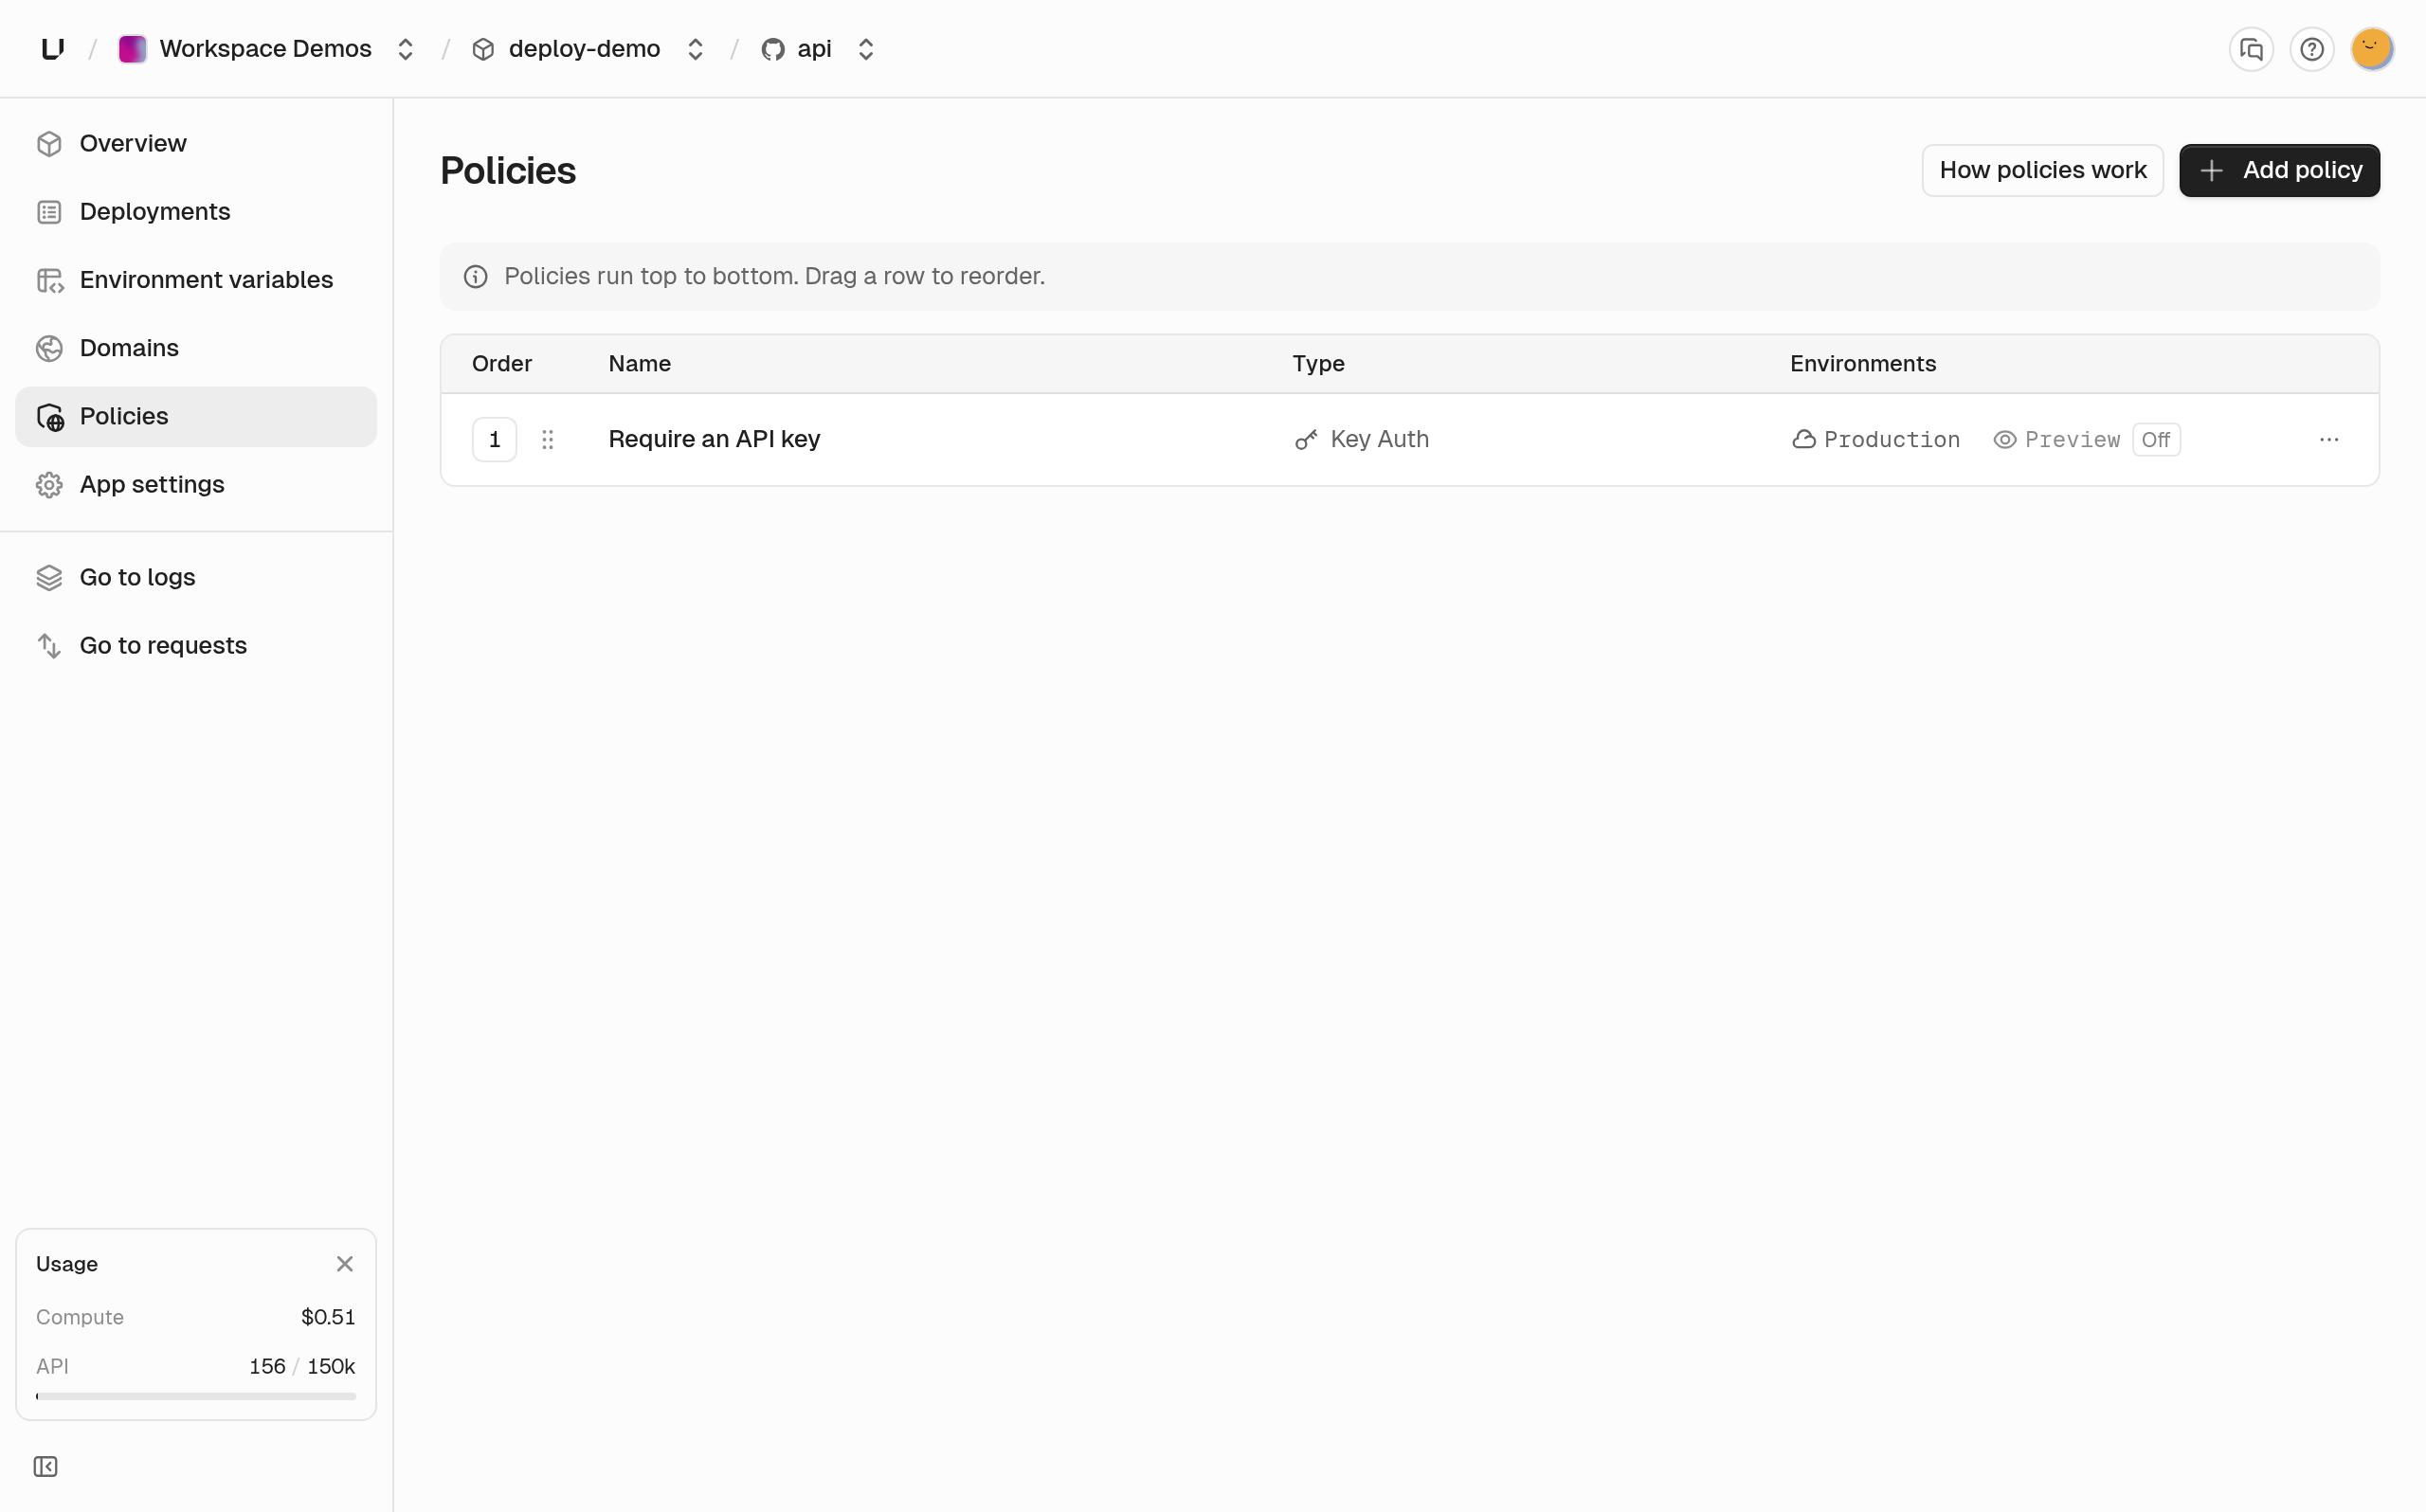Click the requests arrows icon
Image resolution: width=2426 pixels, height=1512 pixels.
49,646
